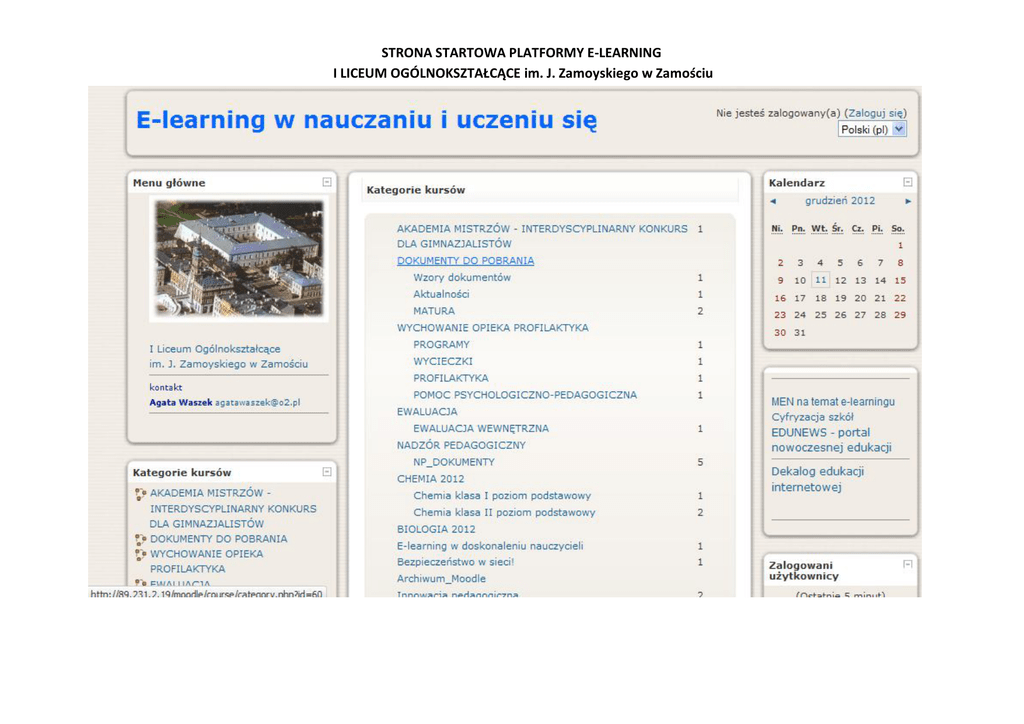Open the MATURA course category

[x=434, y=311]
